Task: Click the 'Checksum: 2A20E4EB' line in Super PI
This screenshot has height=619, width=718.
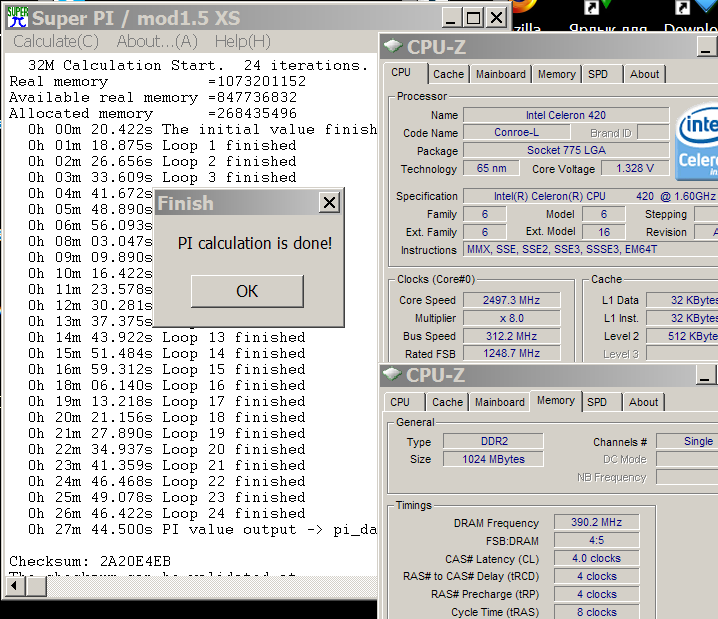Action: 90,561
